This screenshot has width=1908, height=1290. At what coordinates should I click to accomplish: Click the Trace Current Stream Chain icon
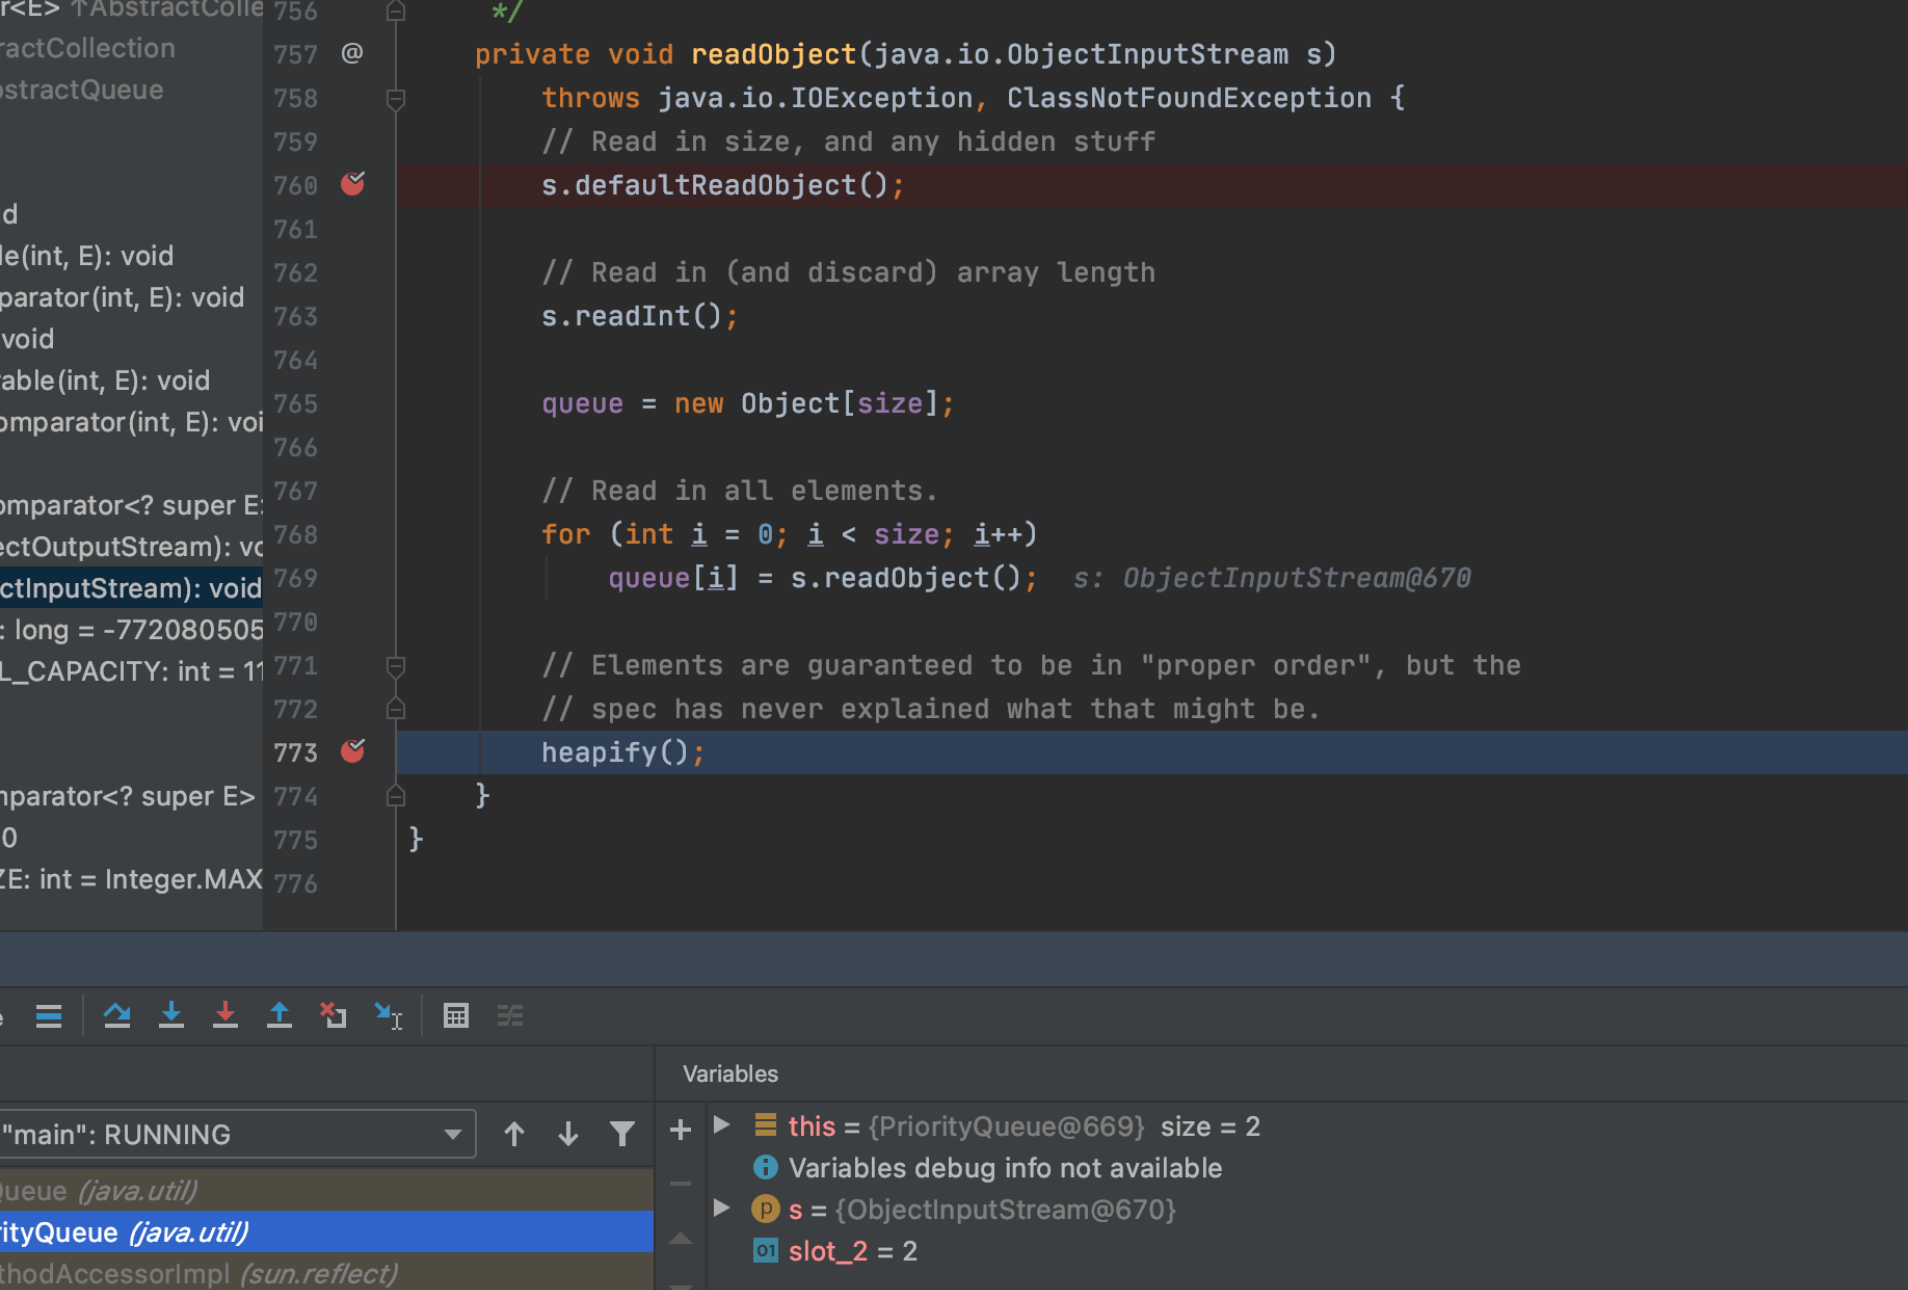510,1016
